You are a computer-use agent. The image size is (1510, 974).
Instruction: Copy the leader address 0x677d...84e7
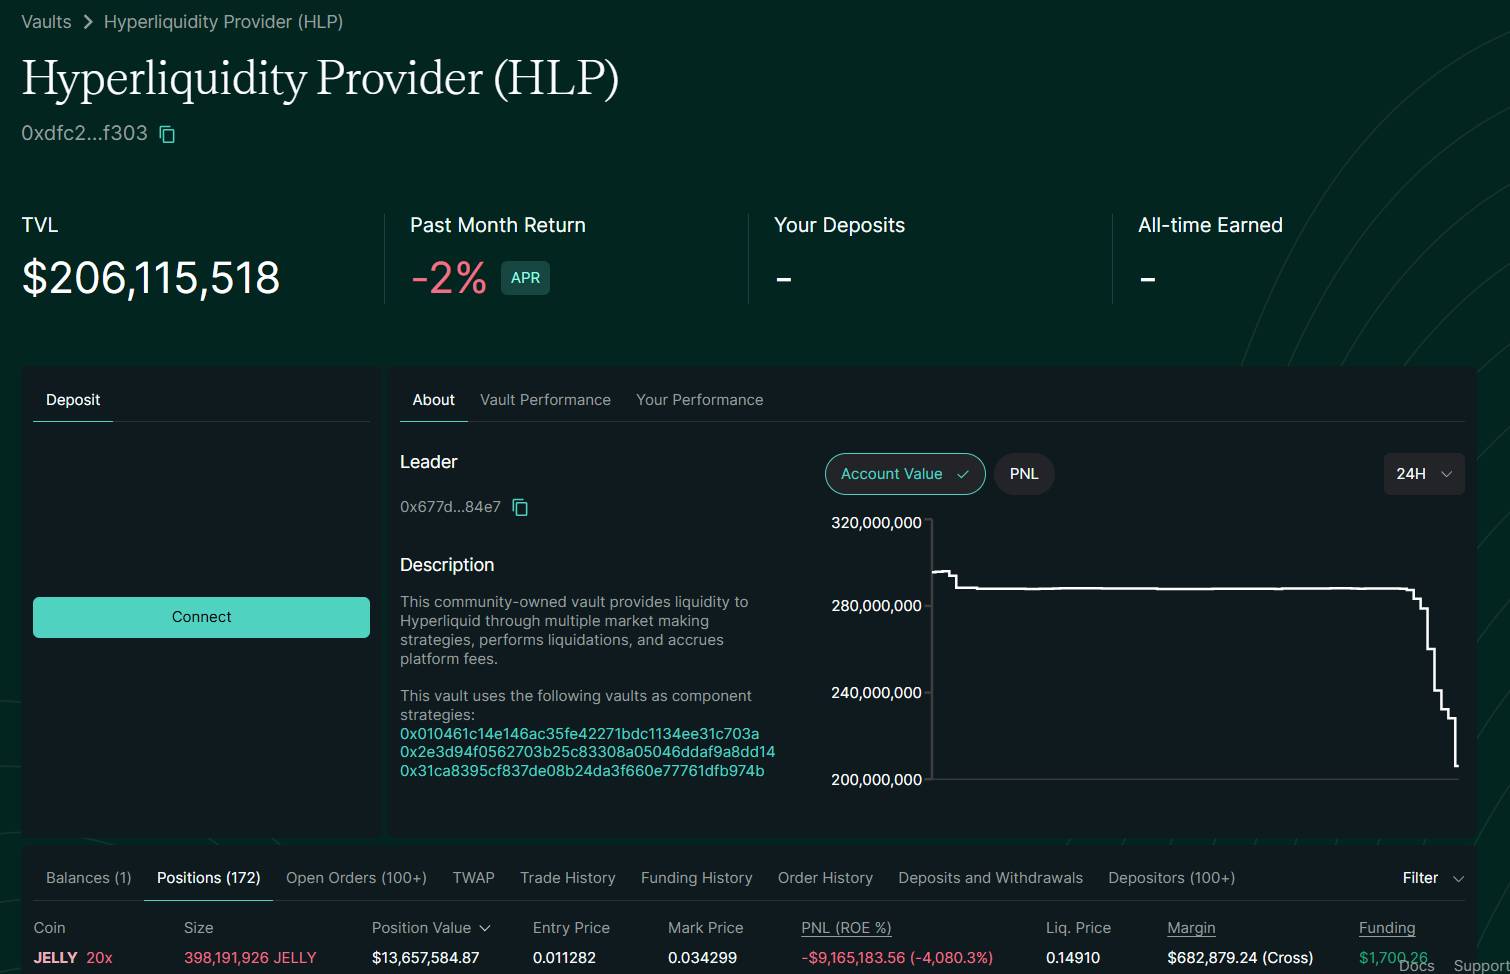coord(520,507)
